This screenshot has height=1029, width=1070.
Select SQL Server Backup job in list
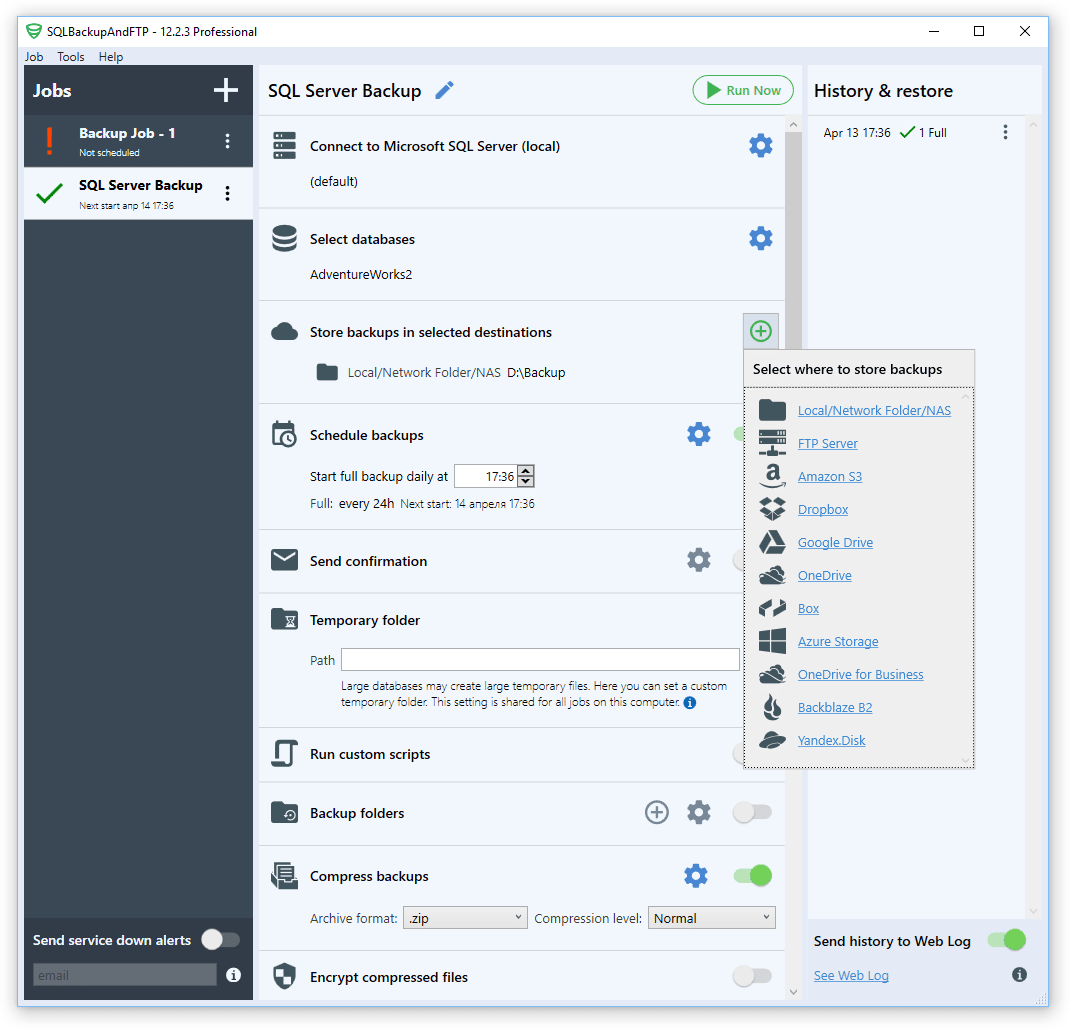point(138,194)
